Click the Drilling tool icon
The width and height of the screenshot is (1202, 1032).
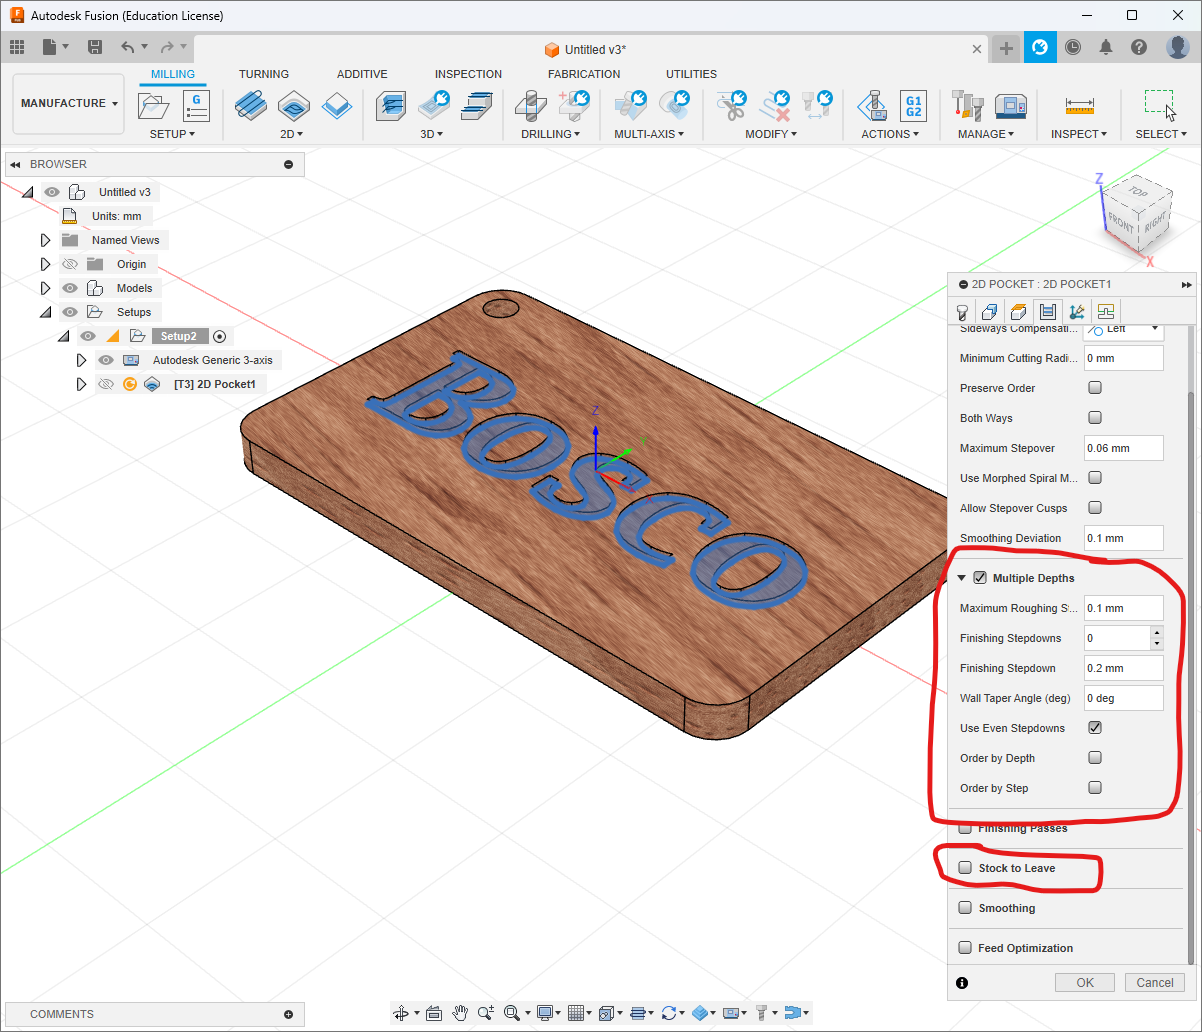(530, 105)
